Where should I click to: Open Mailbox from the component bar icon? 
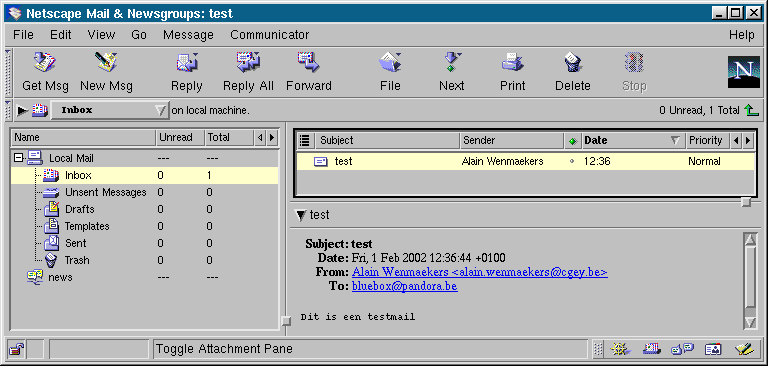click(651, 349)
